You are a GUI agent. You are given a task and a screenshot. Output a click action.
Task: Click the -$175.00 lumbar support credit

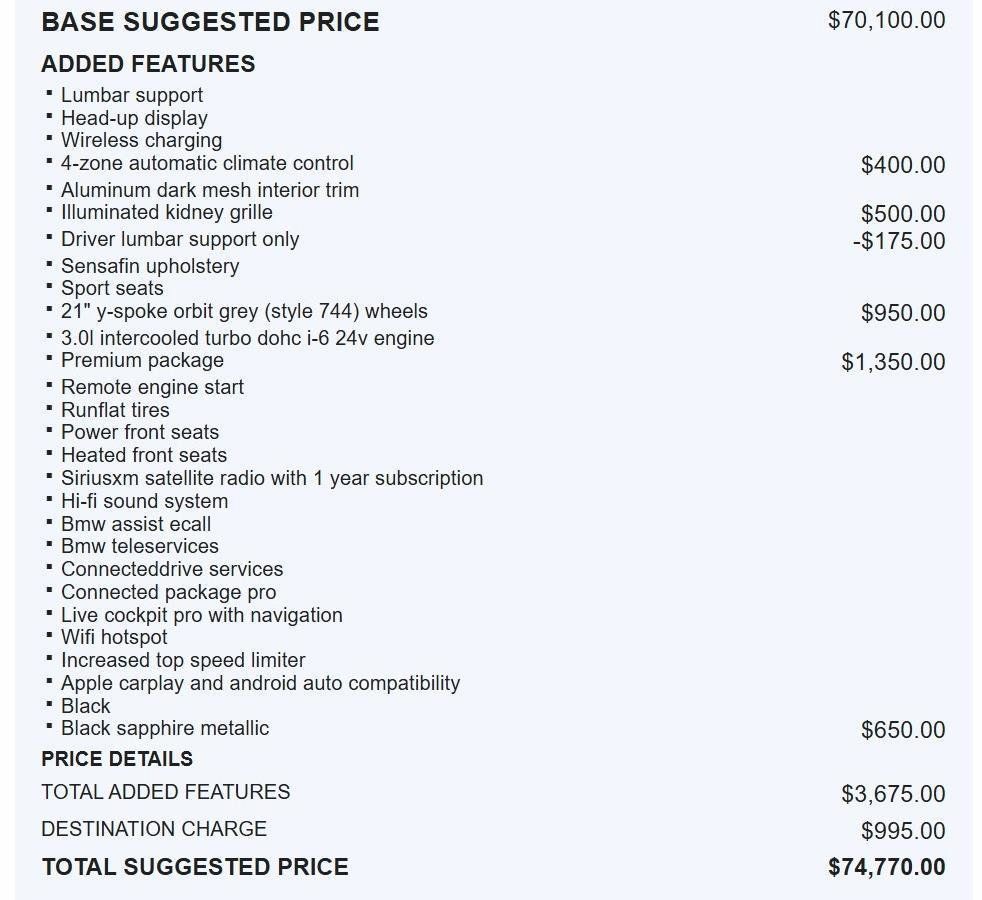click(x=898, y=241)
